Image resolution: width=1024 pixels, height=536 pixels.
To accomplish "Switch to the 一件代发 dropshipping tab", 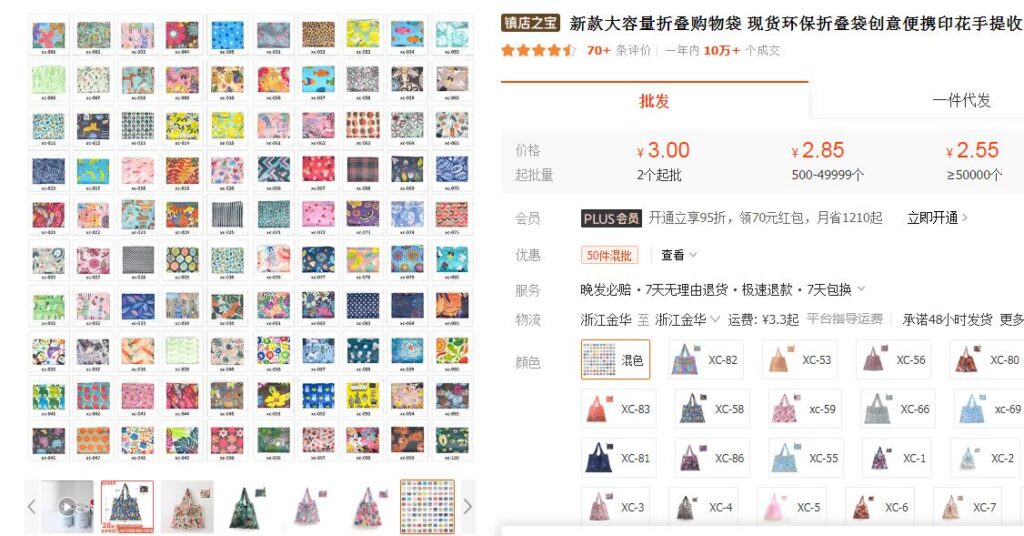I will pyautogui.click(x=961, y=101).
